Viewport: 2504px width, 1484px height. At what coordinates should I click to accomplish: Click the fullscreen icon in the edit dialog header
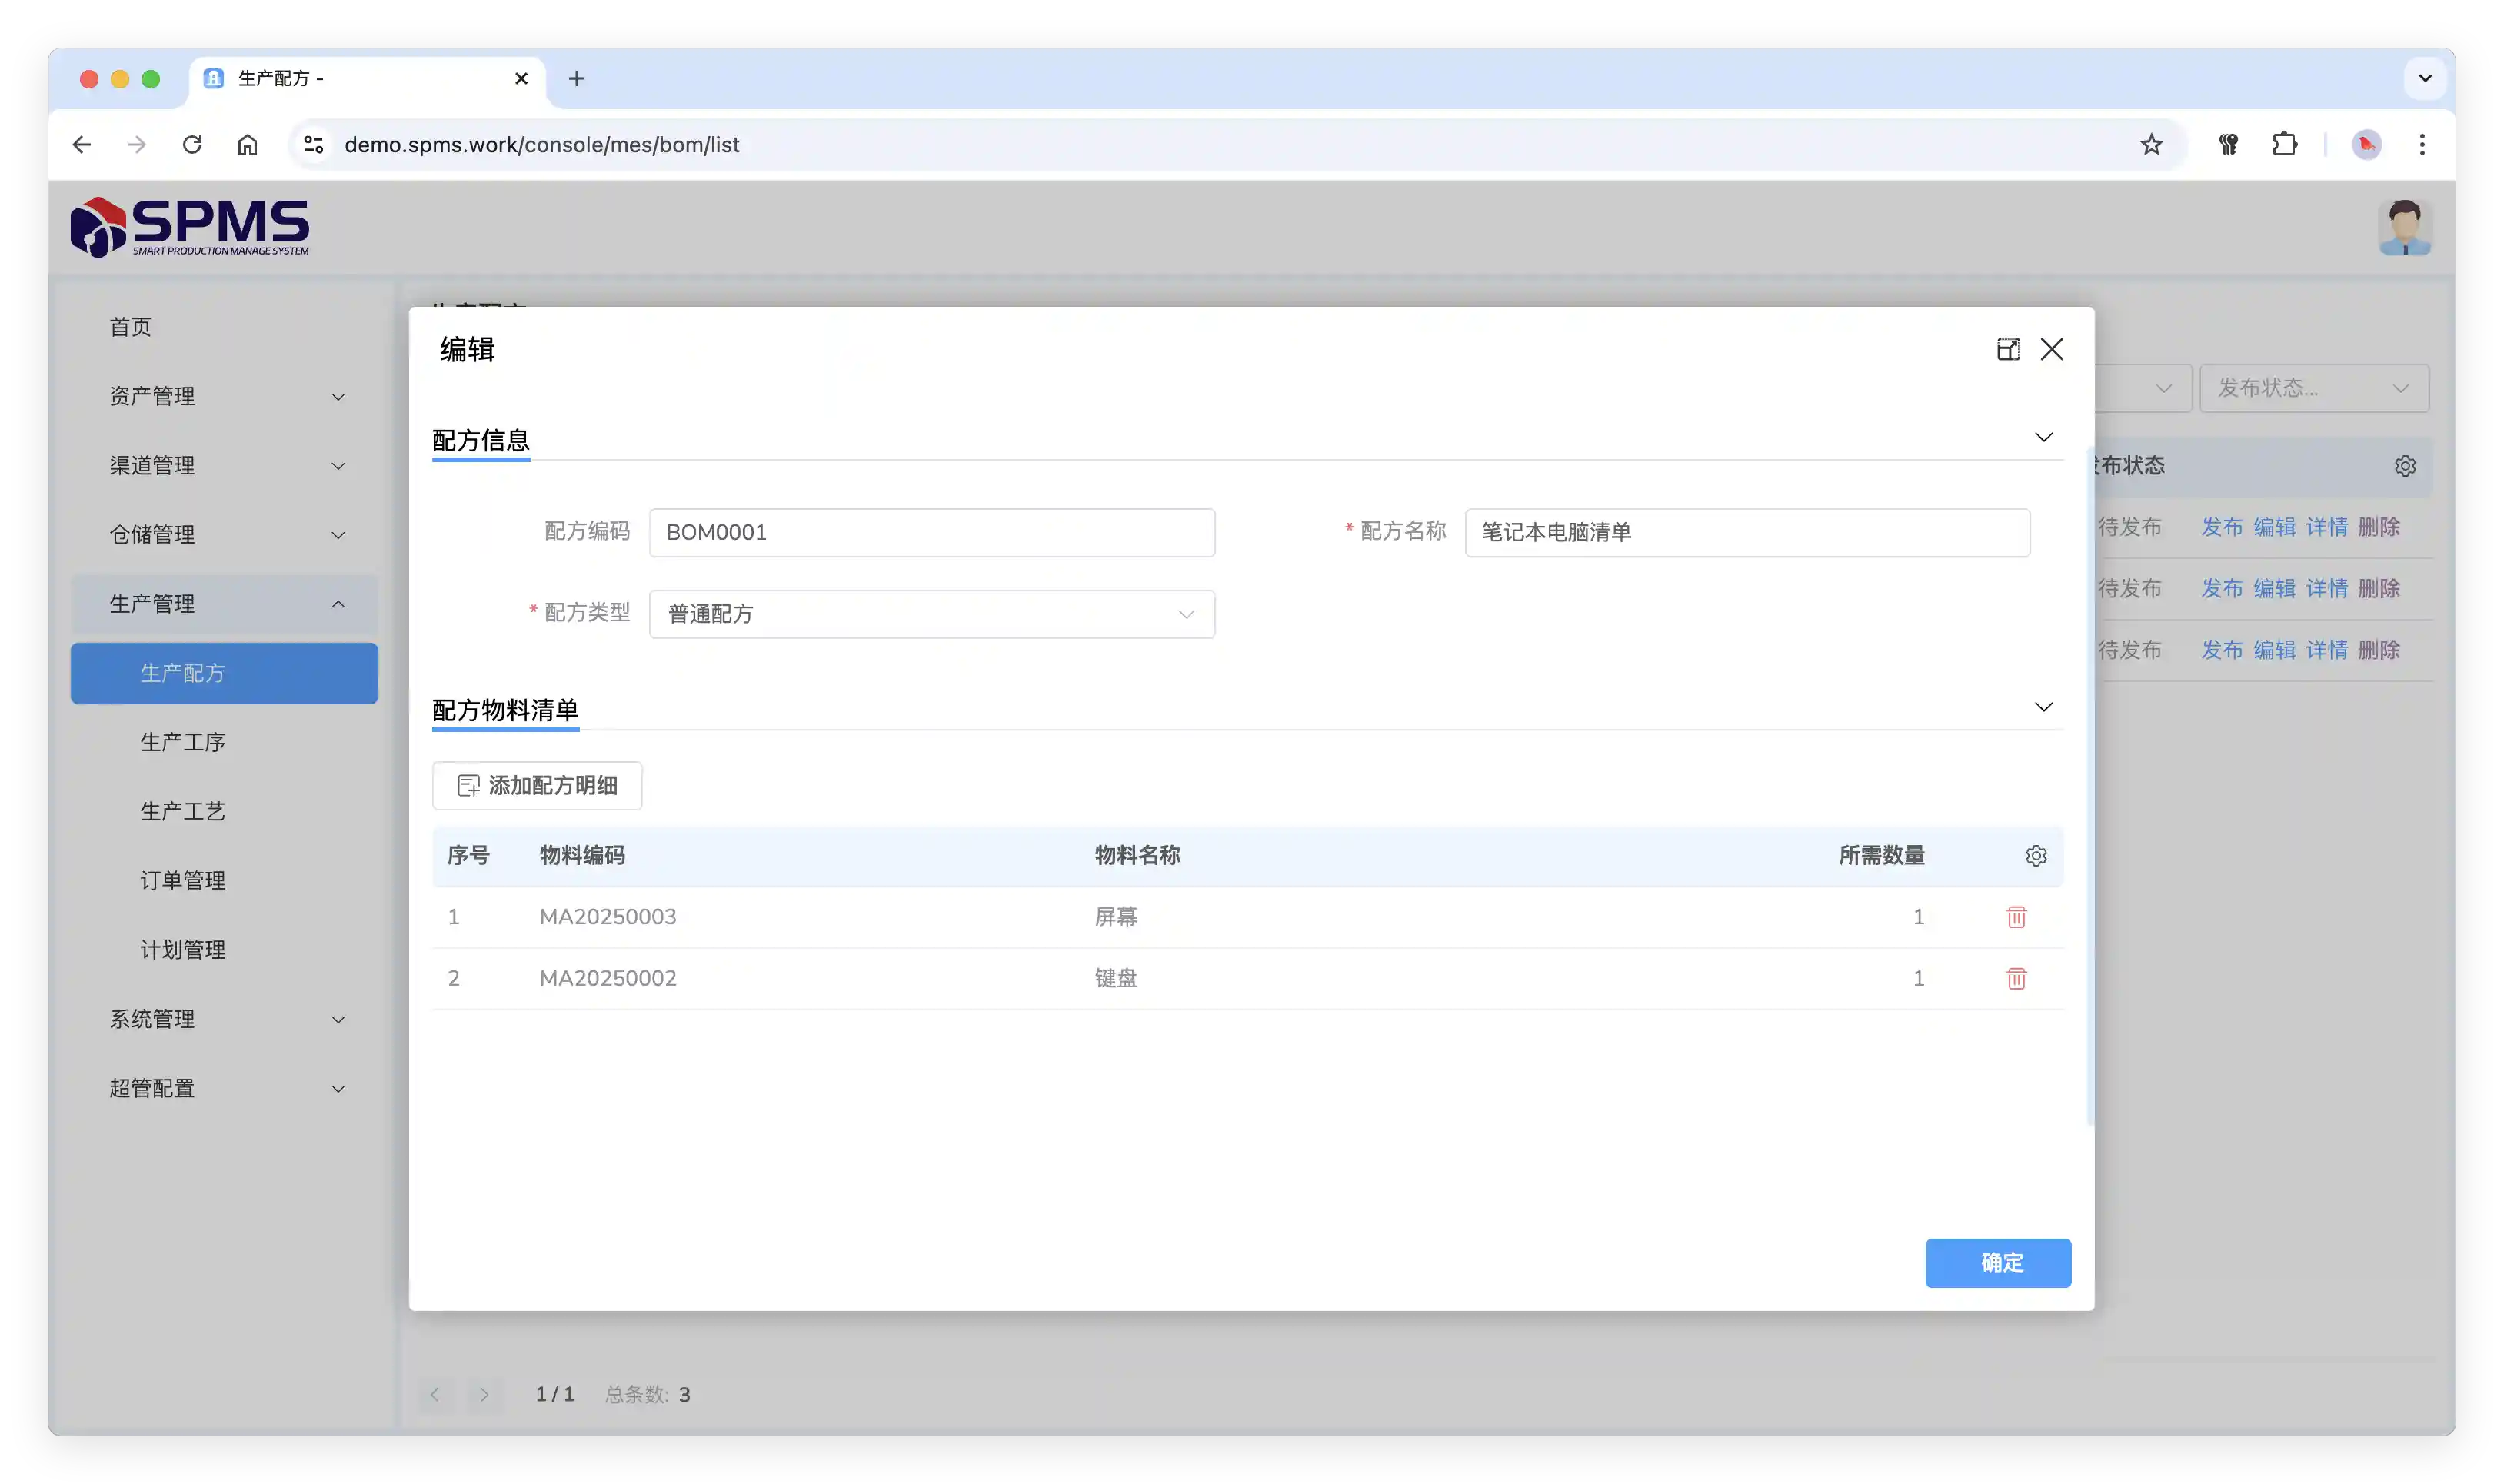(x=2008, y=349)
